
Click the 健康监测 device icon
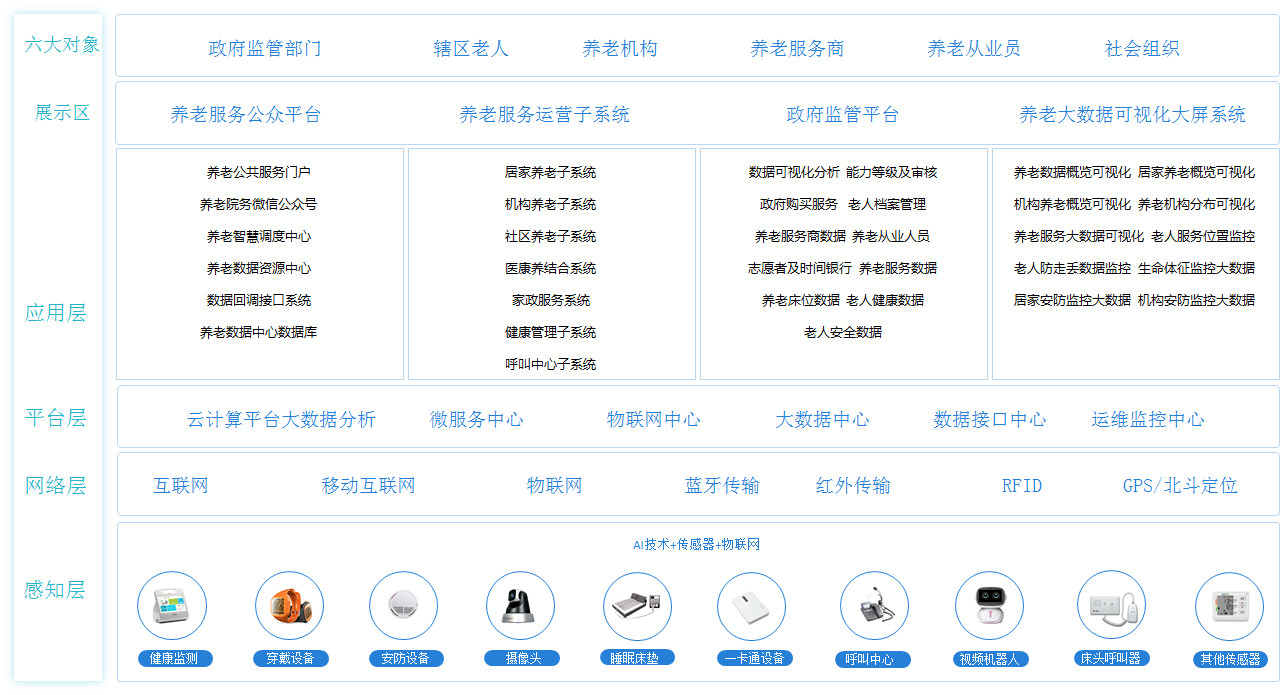pyautogui.click(x=172, y=606)
